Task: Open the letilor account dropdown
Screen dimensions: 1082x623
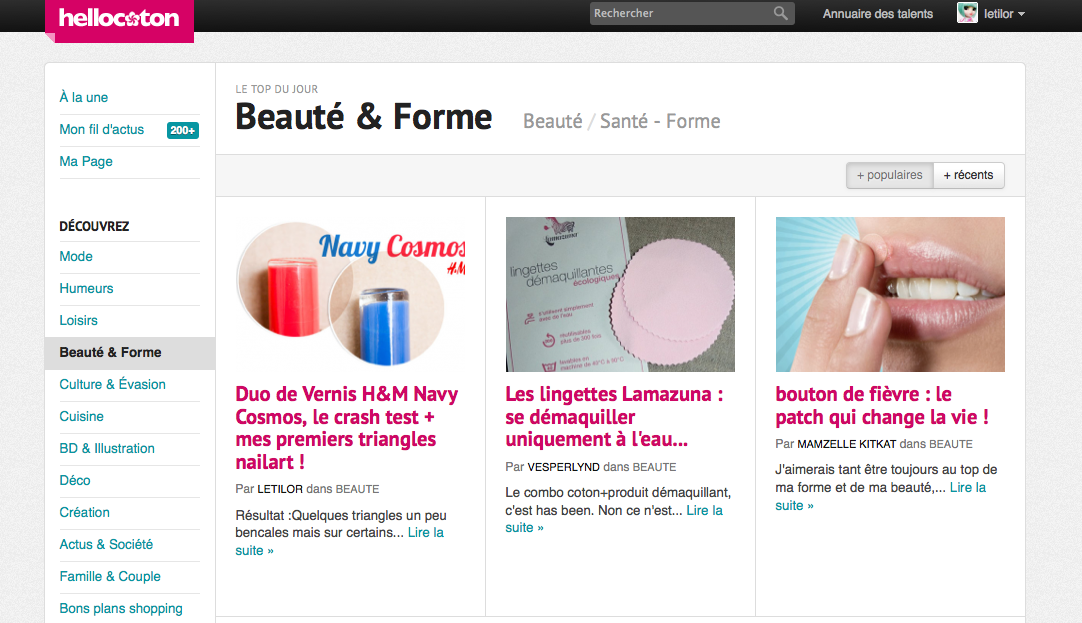Action: pyautogui.click(x=1004, y=14)
